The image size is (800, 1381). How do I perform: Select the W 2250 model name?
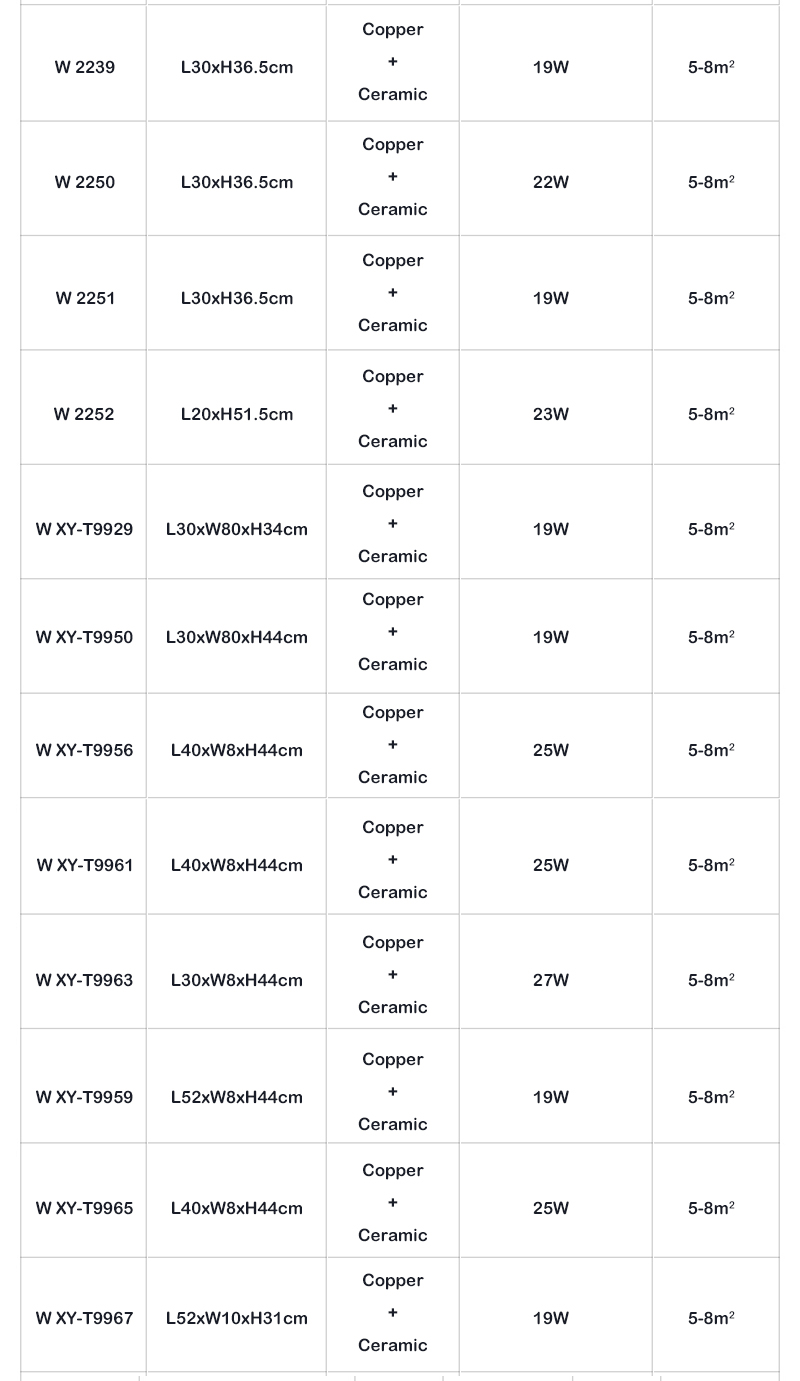click(85, 183)
